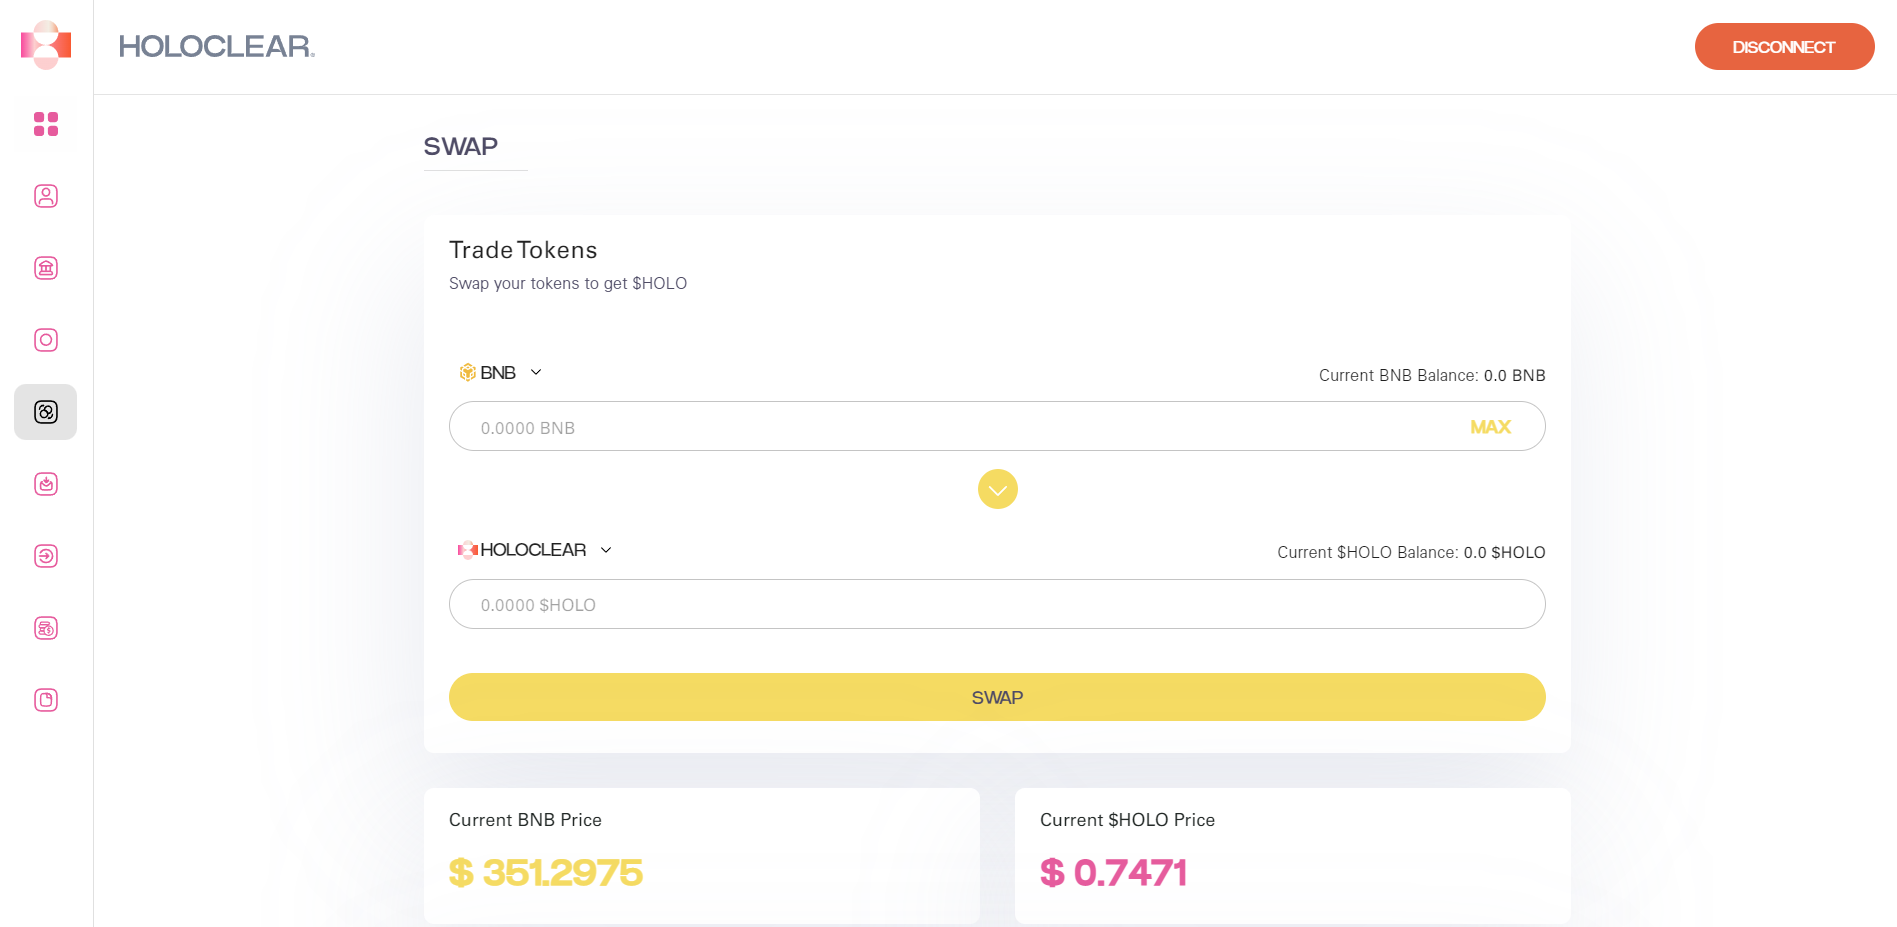Click the Current $HOLO Price label
Screen dimensions: 1897x927
pyautogui.click(x=1127, y=820)
